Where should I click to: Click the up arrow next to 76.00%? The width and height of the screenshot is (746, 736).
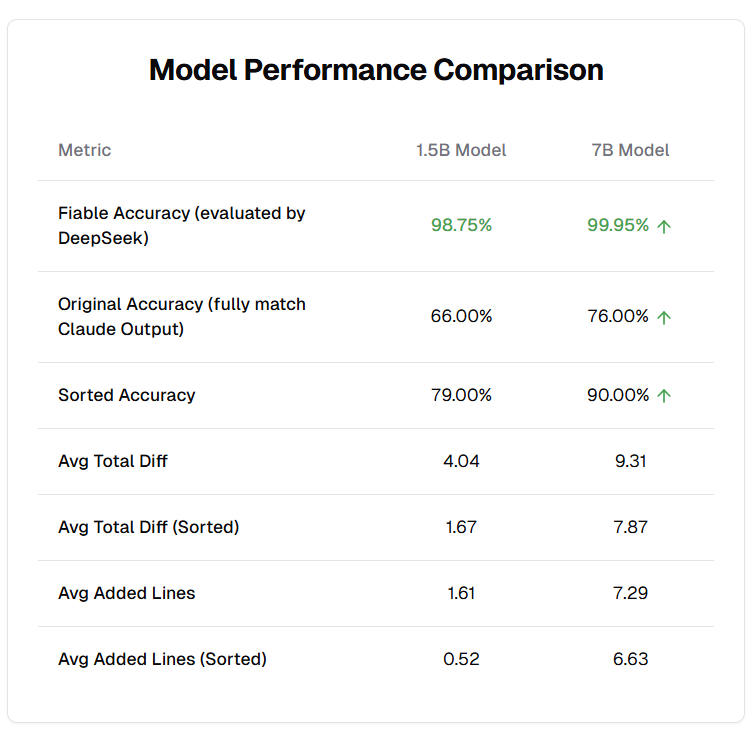(664, 317)
